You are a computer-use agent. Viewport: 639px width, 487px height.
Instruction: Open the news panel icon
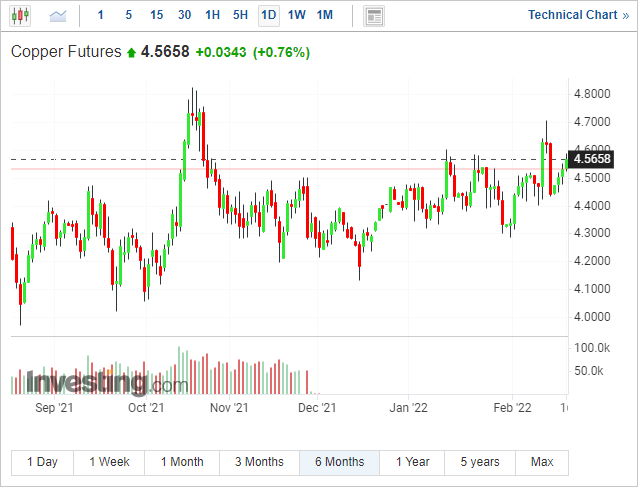coord(374,16)
